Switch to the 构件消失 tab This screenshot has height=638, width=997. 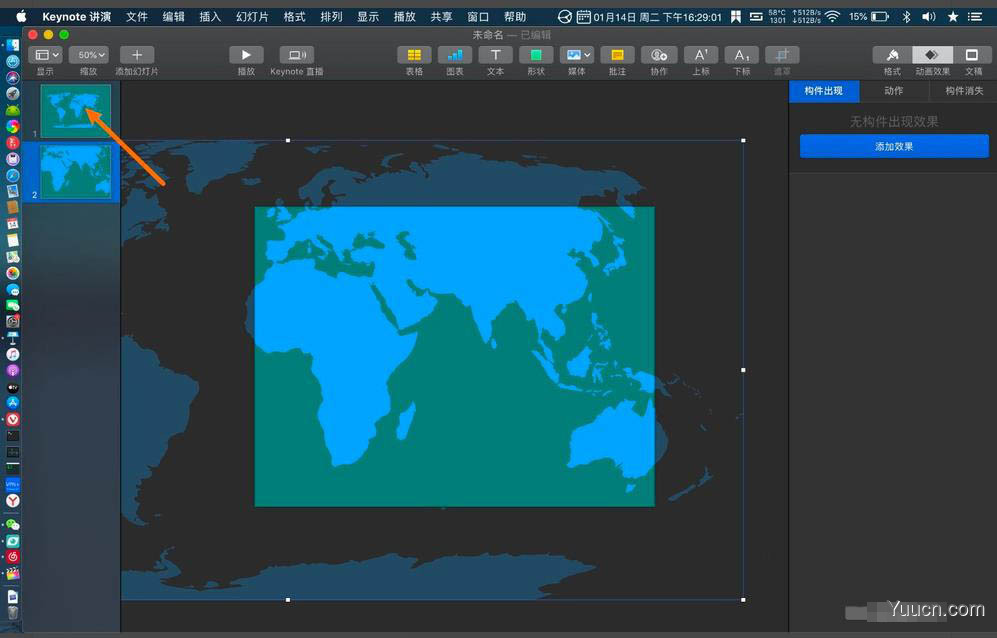click(963, 91)
